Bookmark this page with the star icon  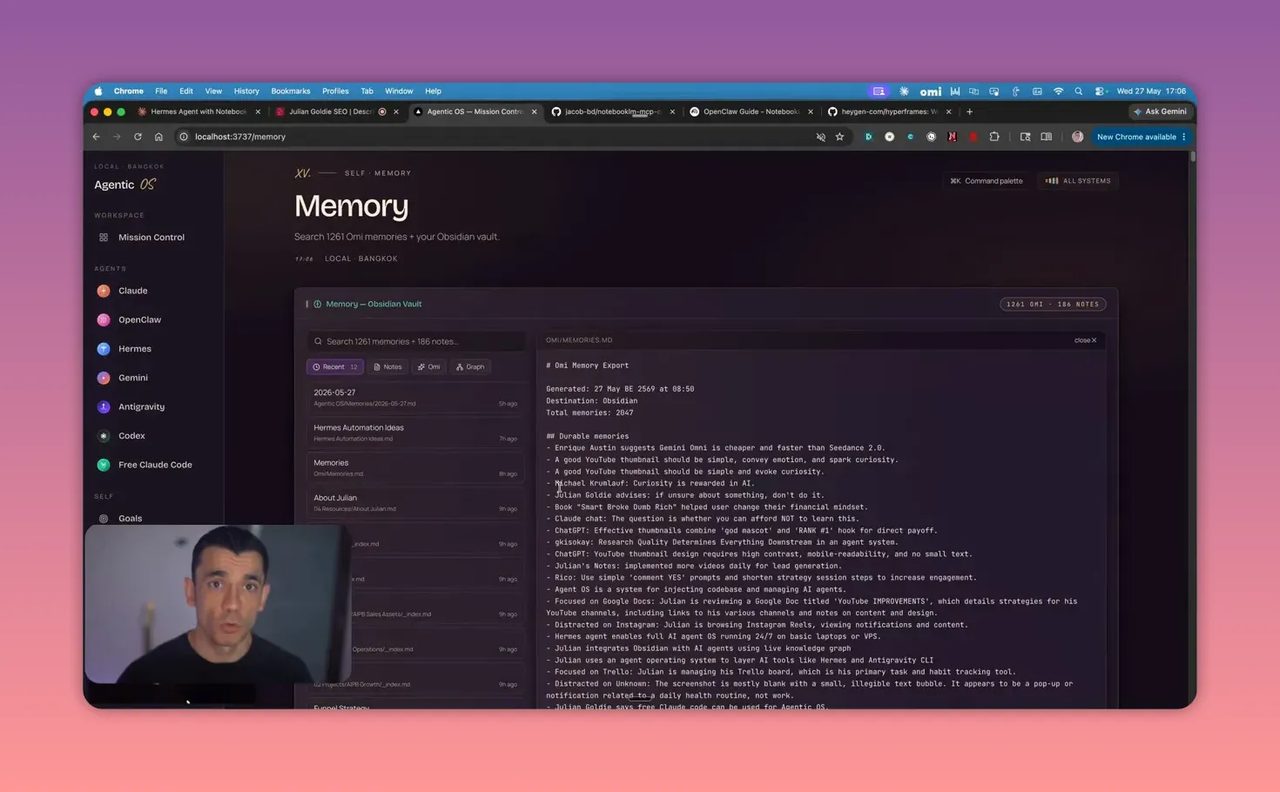pos(840,137)
